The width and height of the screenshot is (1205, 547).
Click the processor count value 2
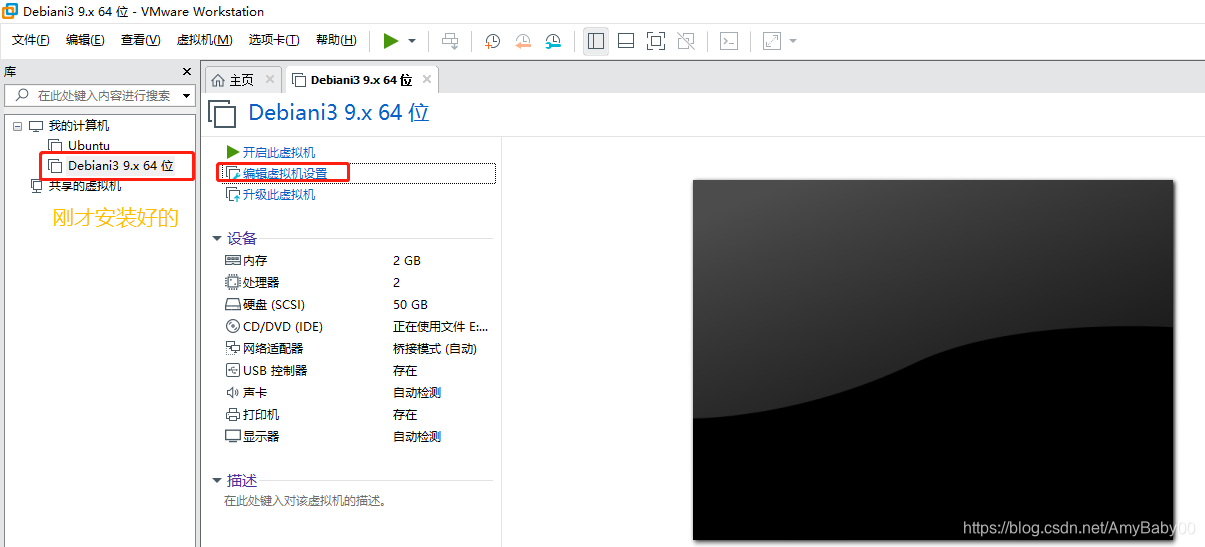pyautogui.click(x=397, y=283)
